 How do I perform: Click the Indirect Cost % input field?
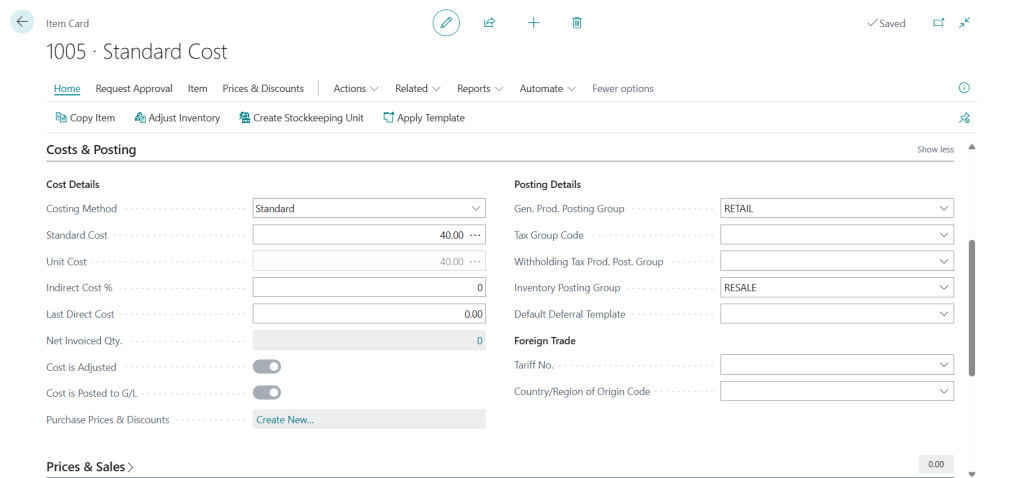[369, 288]
